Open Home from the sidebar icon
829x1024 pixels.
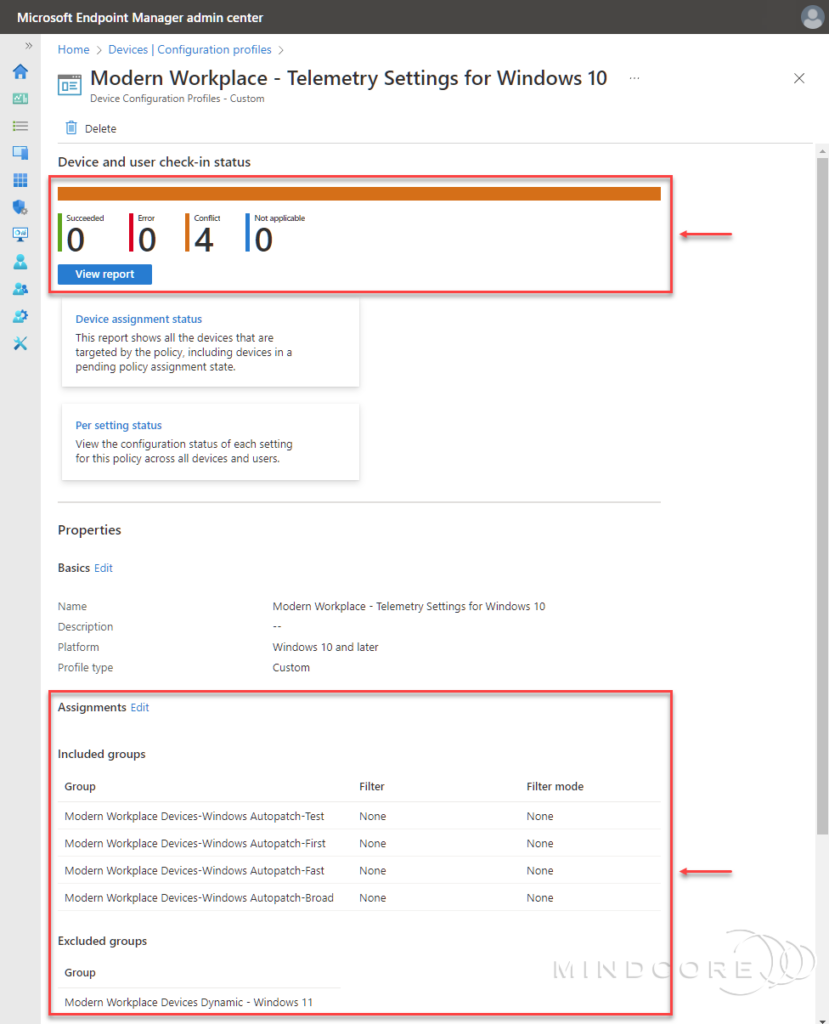(x=20, y=72)
